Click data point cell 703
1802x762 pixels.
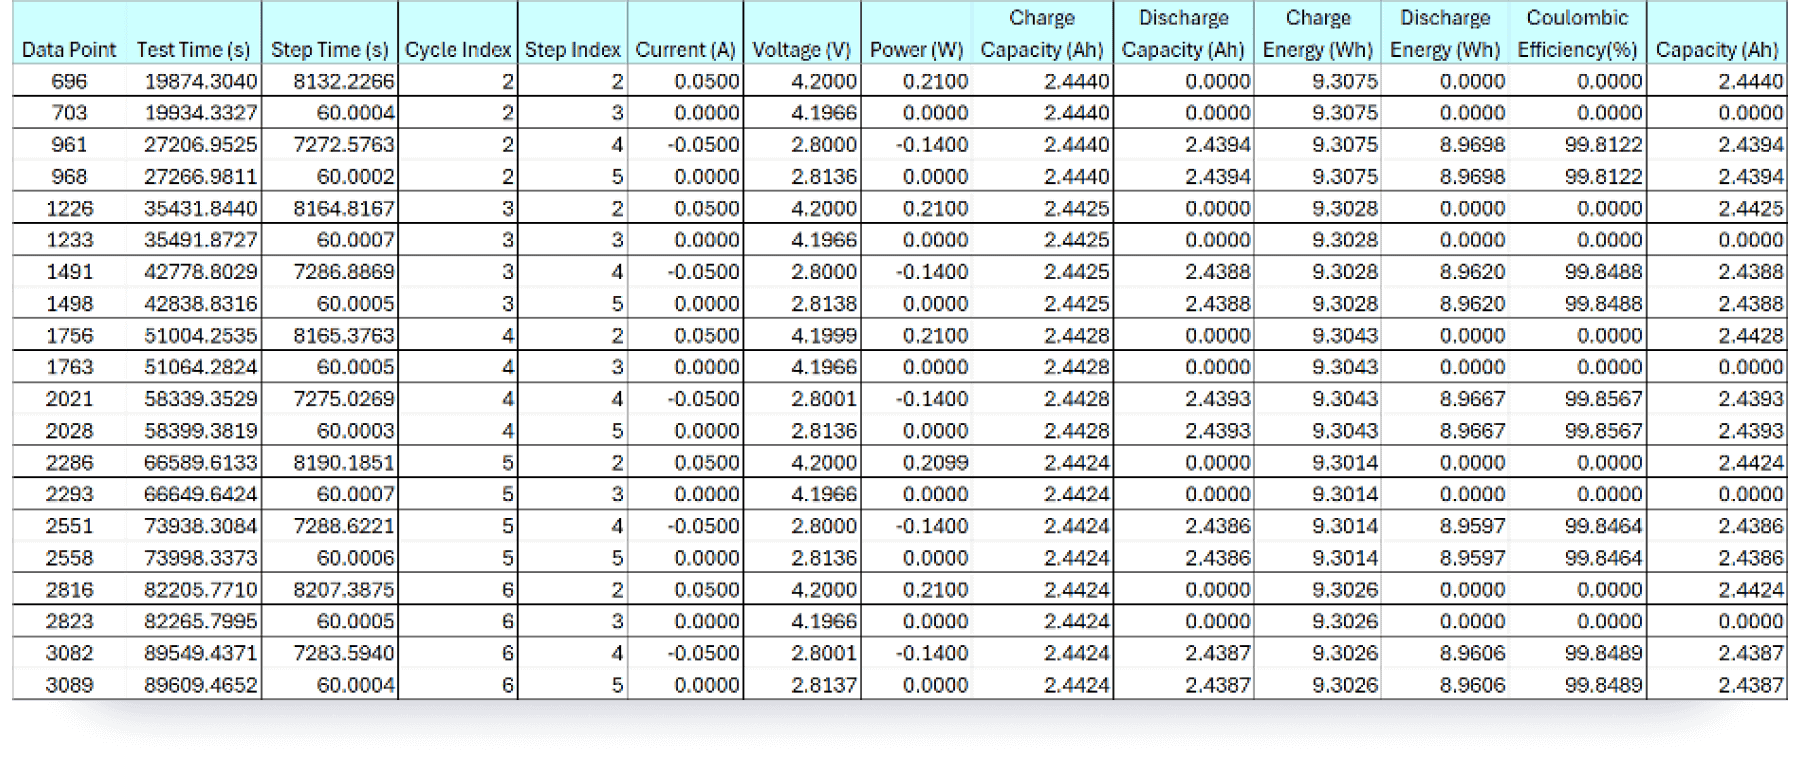tap(69, 113)
